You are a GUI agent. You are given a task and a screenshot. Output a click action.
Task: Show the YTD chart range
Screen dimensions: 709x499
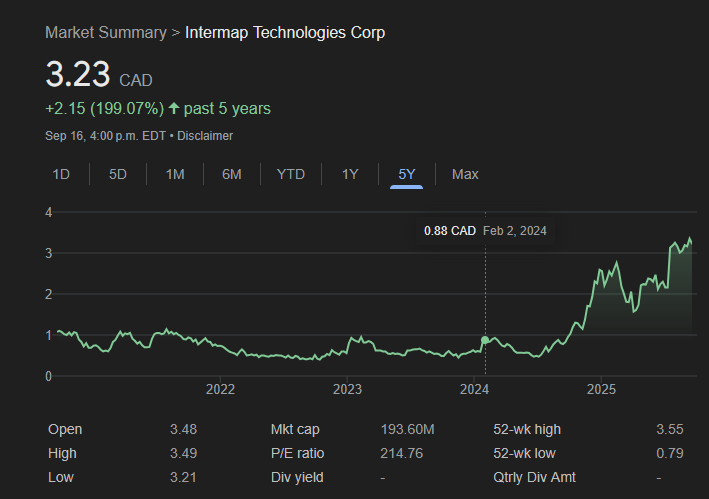pyautogui.click(x=291, y=174)
